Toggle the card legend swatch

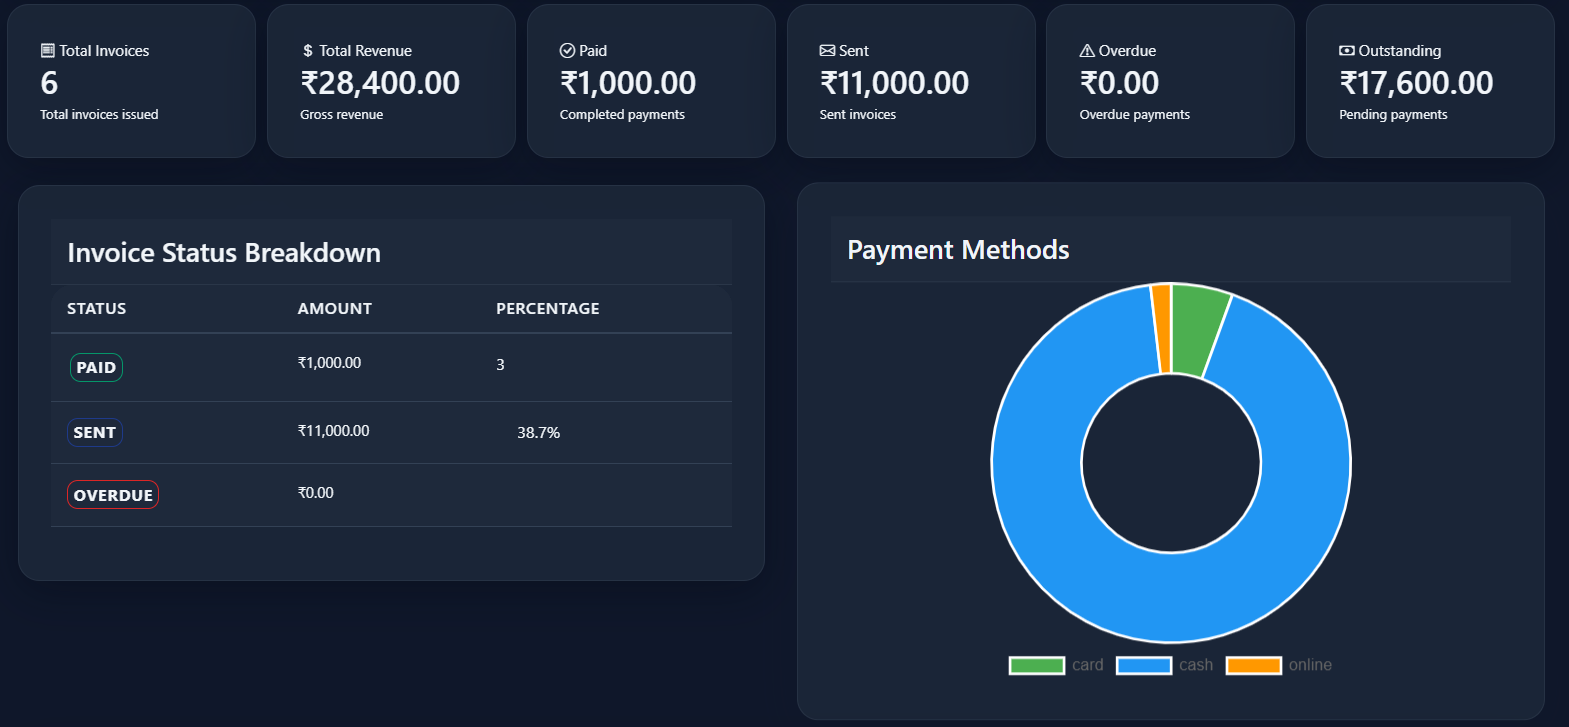[1037, 666]
